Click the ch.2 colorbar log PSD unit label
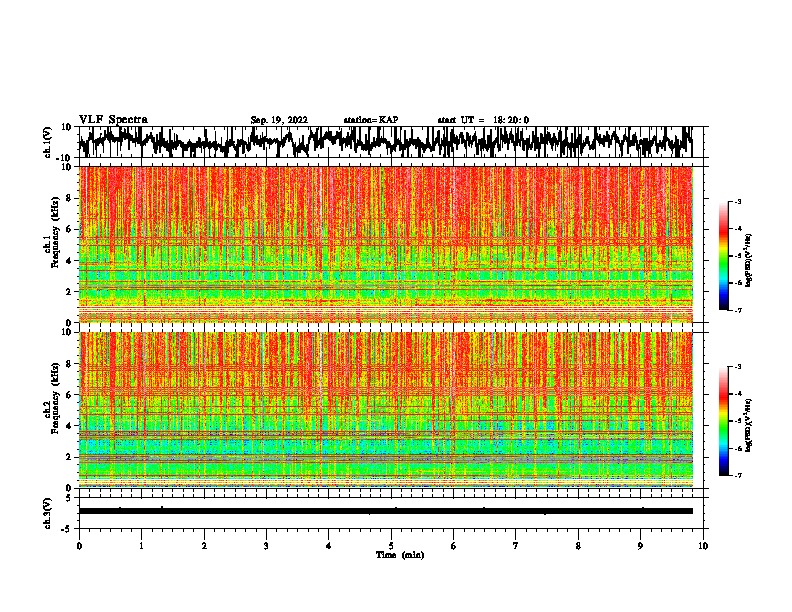This screenshot has width=792, height=612. 749,425
